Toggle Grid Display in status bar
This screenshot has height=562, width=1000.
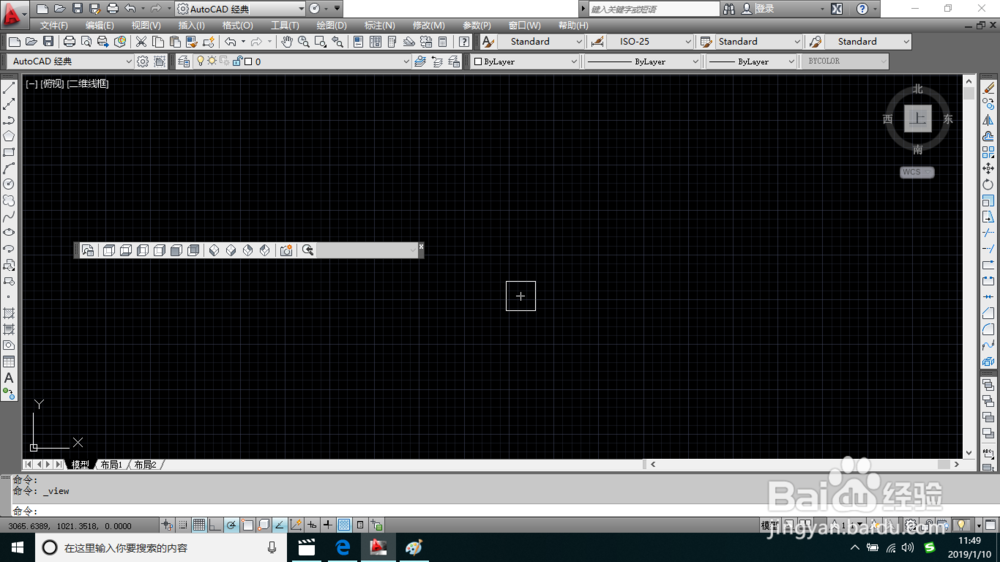pos(199,525)
